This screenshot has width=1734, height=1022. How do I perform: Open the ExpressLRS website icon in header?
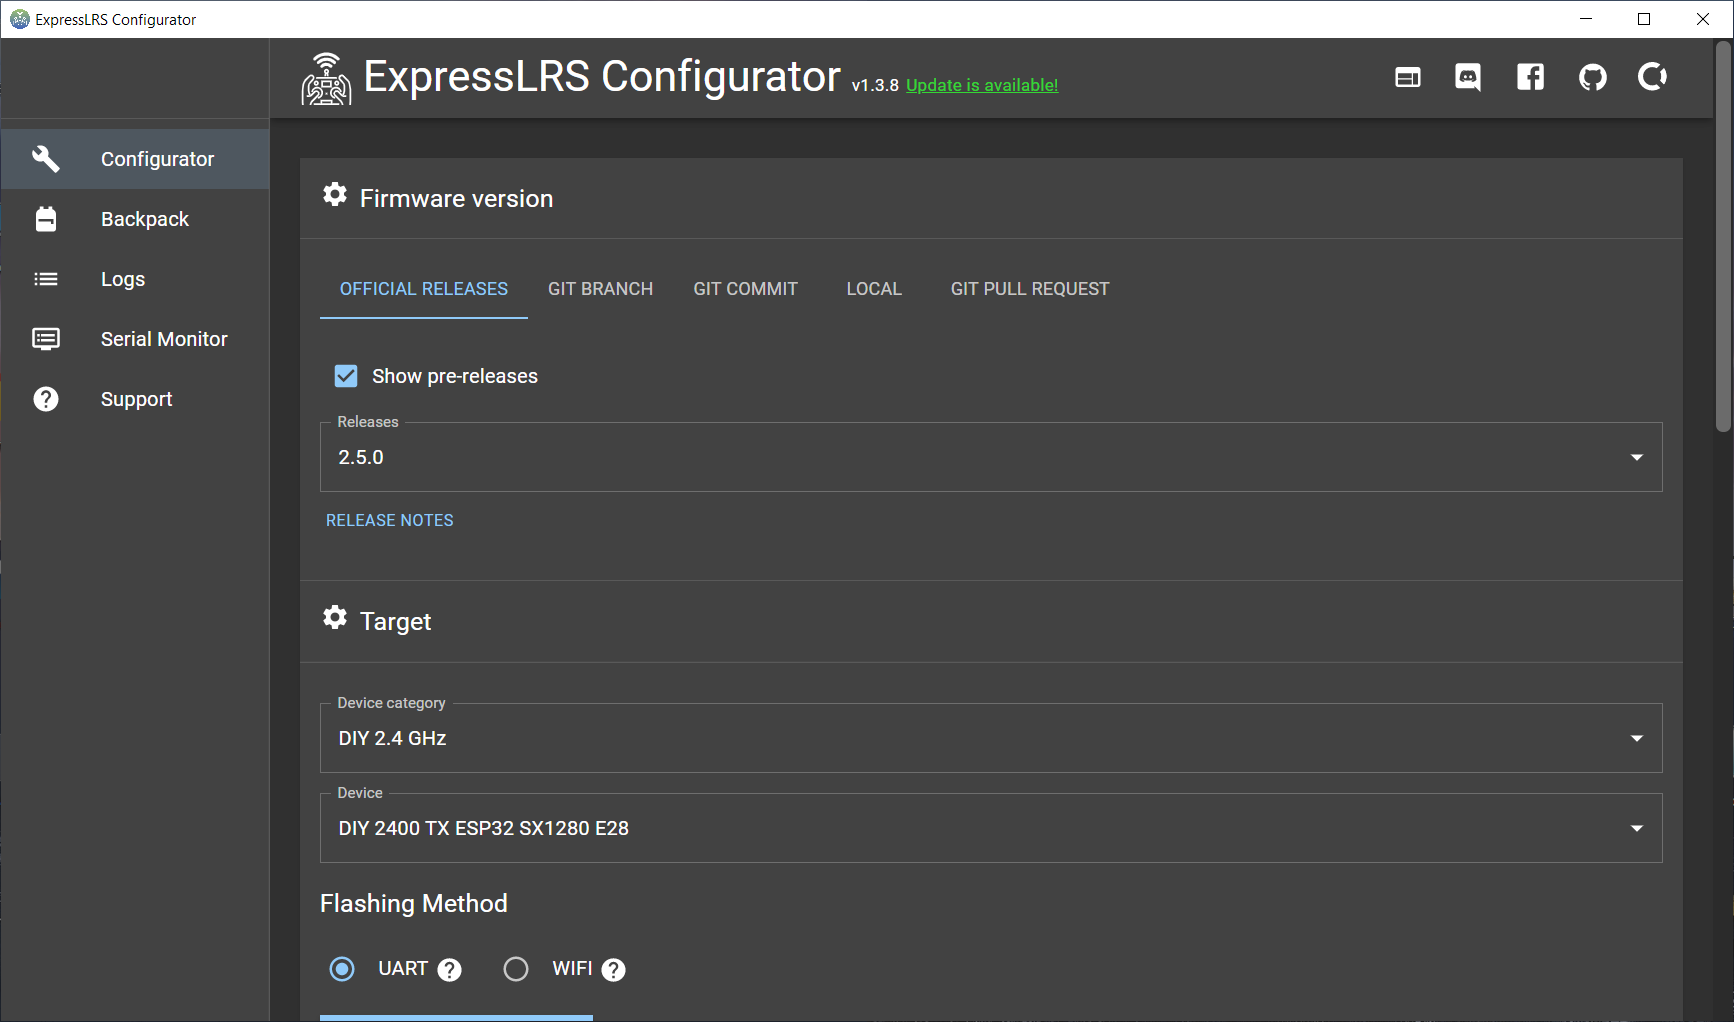coord(1408,77)
